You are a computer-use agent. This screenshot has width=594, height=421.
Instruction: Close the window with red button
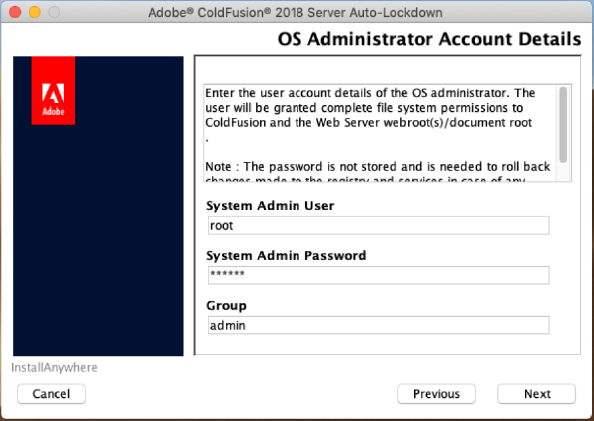pos(15,12)
